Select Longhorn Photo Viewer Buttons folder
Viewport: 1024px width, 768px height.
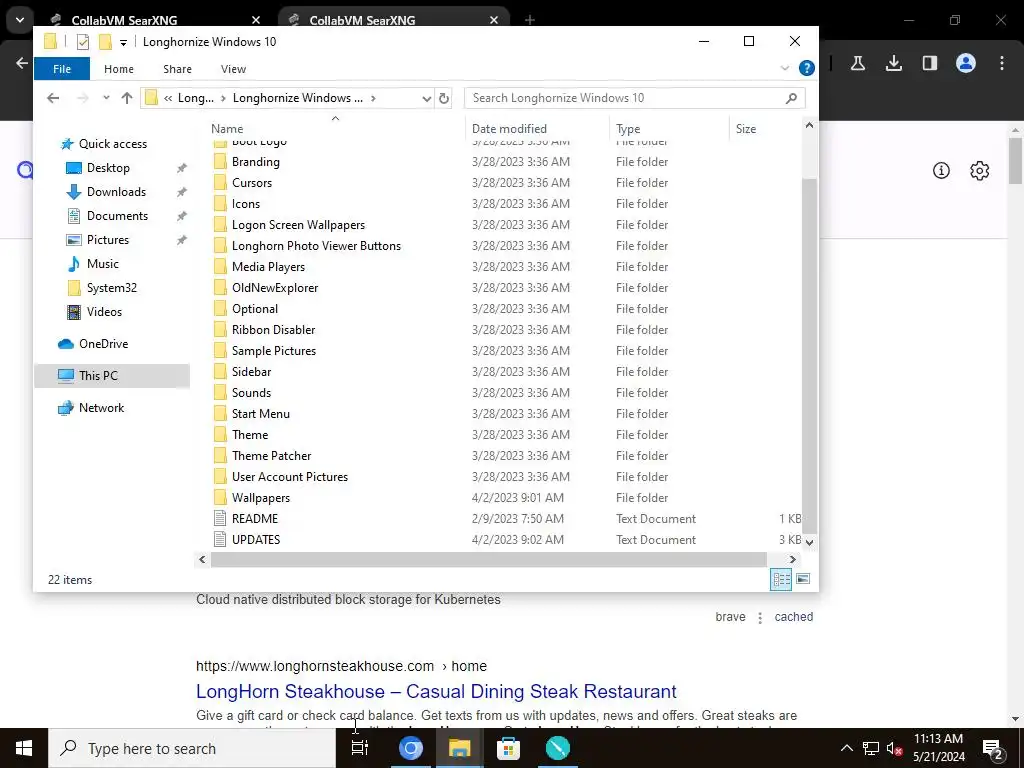(316, 246)
